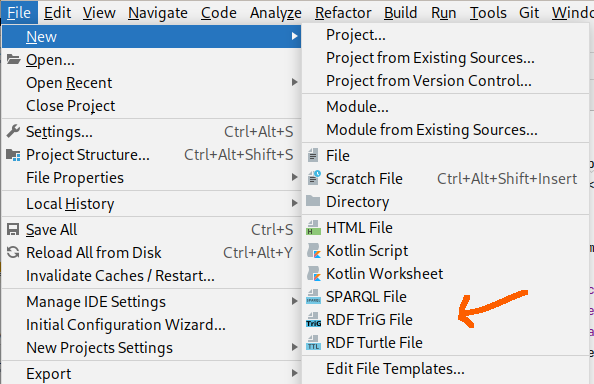Expand the Local History submenu arrow
The width and height of the screenshot is (594, 384).
pyautogui.click(x=294, y=203)
